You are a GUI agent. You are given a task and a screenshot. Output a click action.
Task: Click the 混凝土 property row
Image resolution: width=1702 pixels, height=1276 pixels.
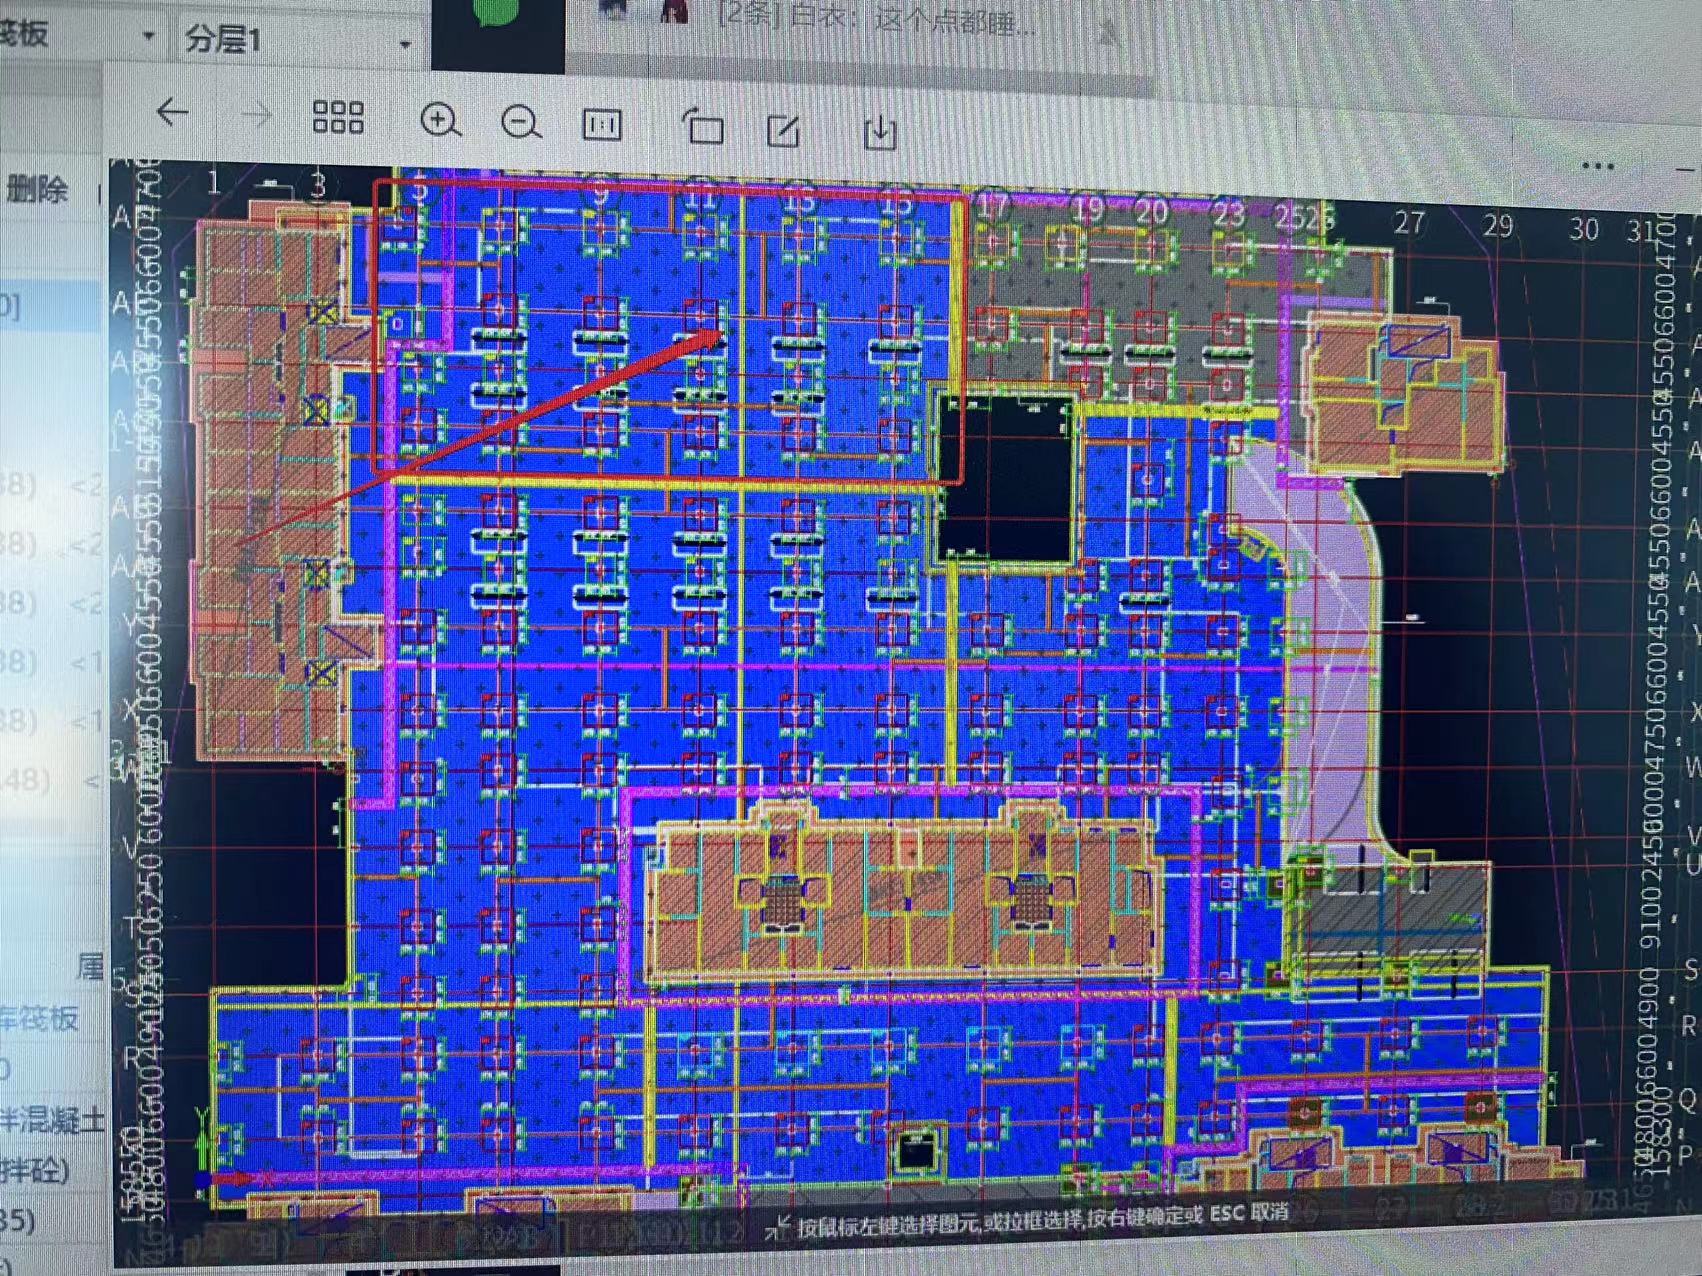click(52, 1120)
